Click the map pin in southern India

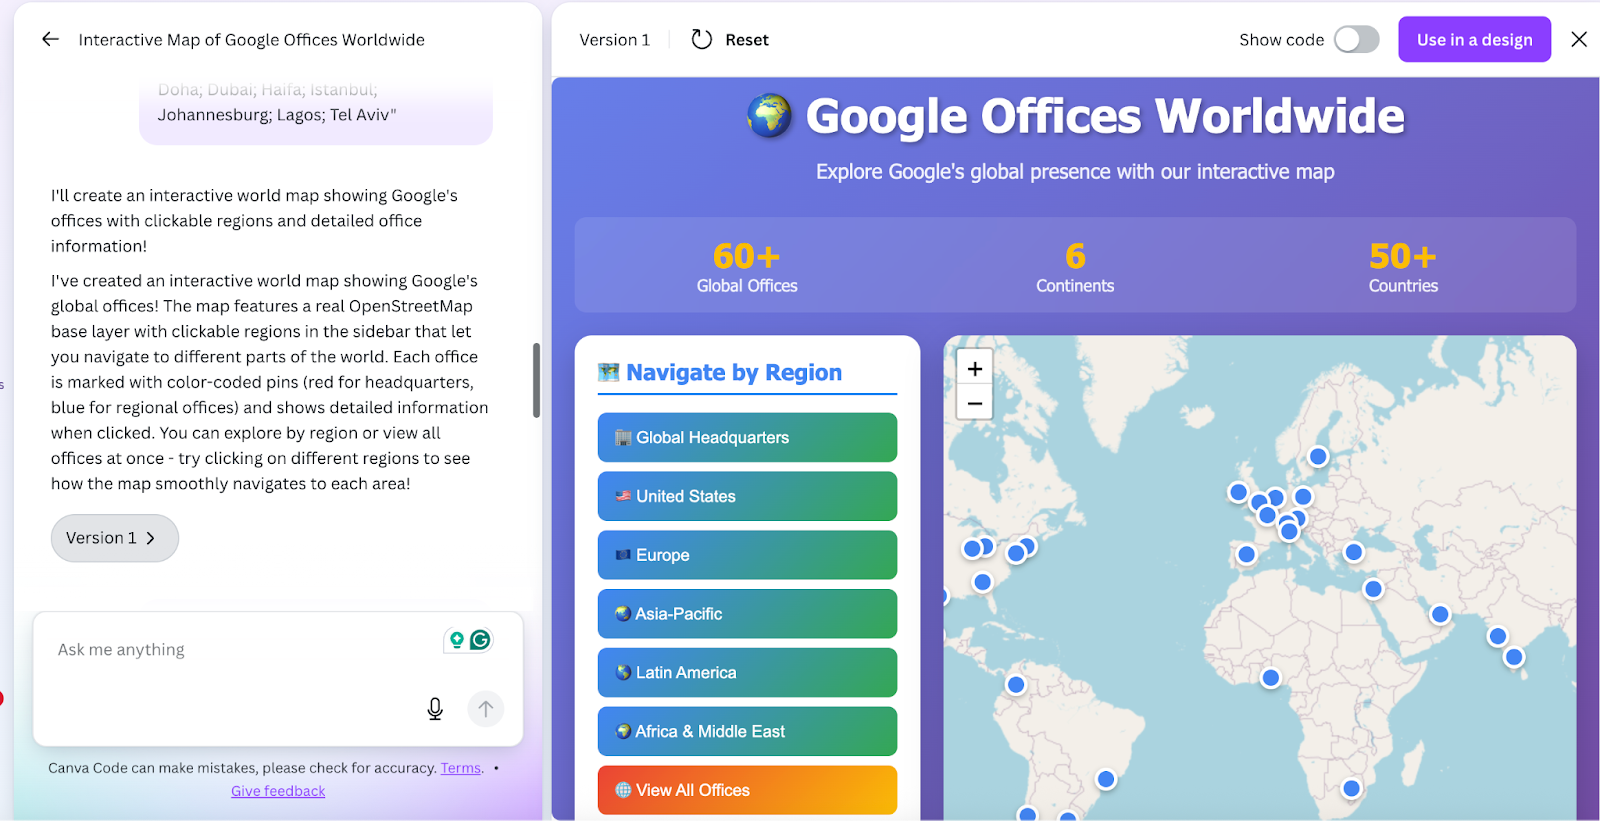point(1514,657)
